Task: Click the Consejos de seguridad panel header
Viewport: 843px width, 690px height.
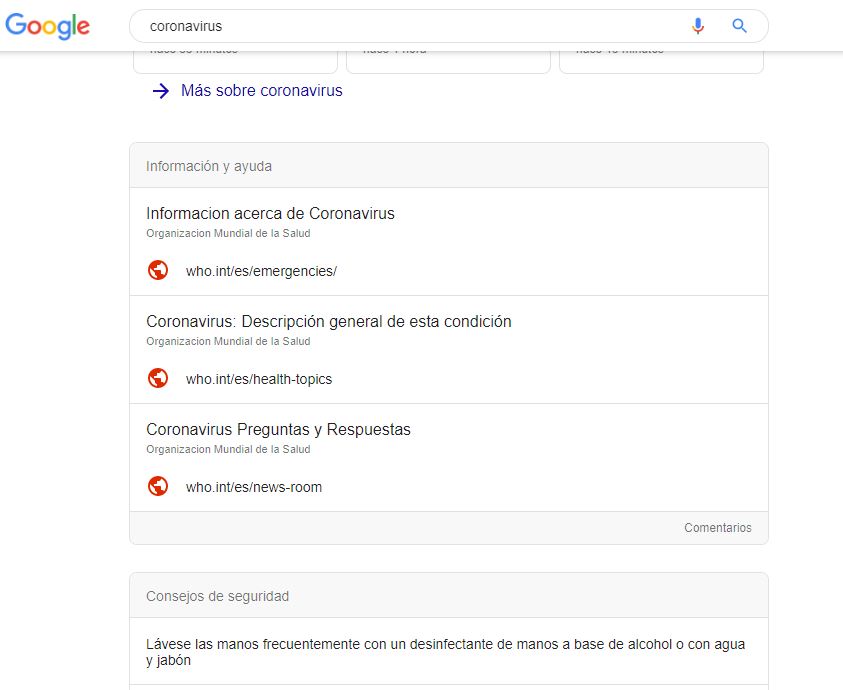Action: tap(217, 596)
